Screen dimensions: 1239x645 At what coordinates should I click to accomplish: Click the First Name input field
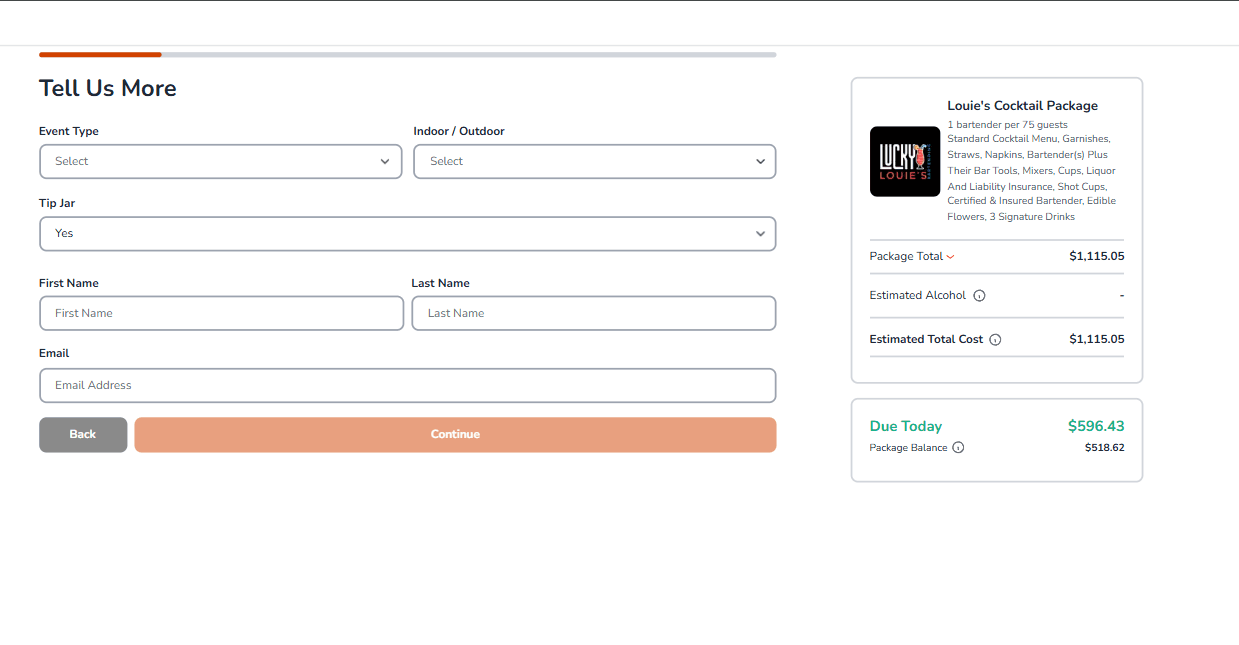tap(221, 313)
